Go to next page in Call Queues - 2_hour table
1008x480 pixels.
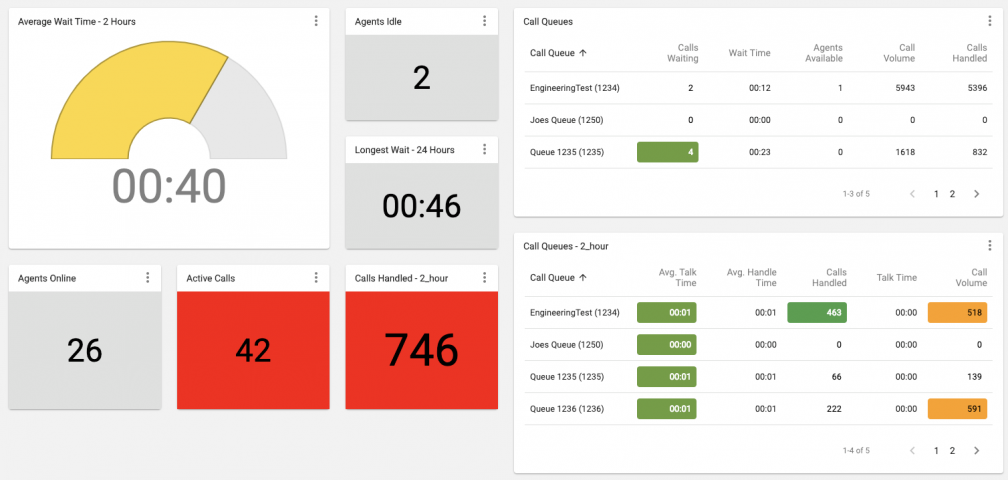[976, 451]
